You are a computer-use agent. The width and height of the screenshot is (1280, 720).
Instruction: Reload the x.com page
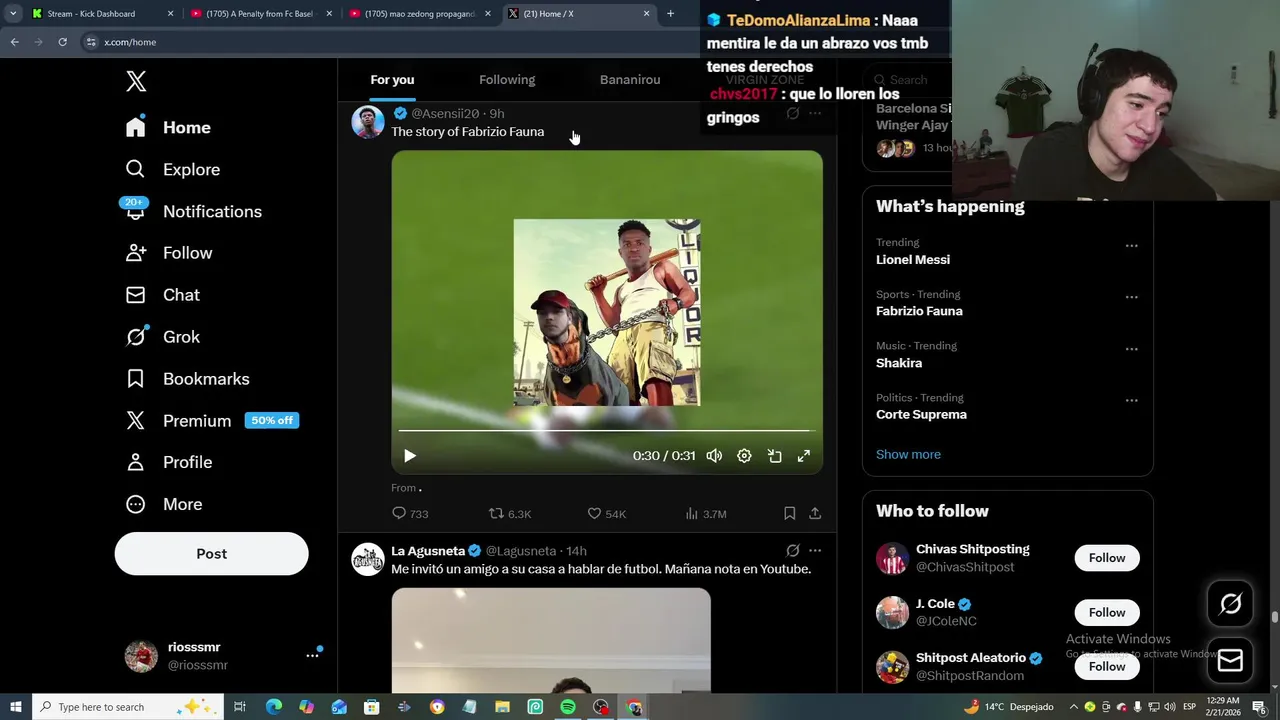pyautogui.click(x=62, y=42)
